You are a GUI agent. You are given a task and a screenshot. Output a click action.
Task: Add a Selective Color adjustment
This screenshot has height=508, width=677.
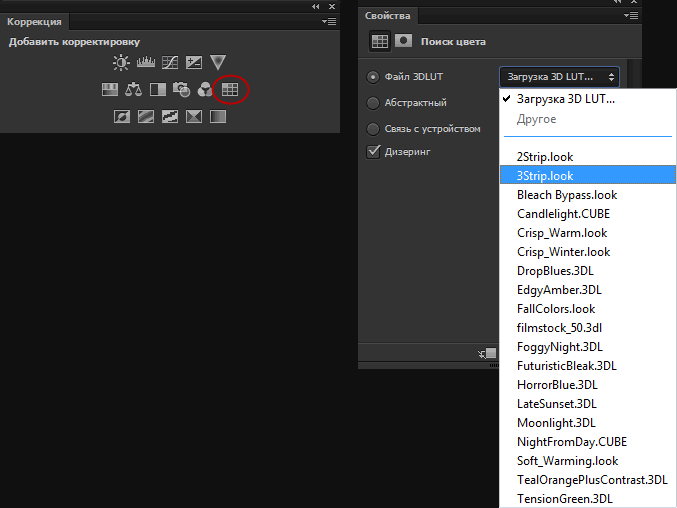click(x=194, y=117)
